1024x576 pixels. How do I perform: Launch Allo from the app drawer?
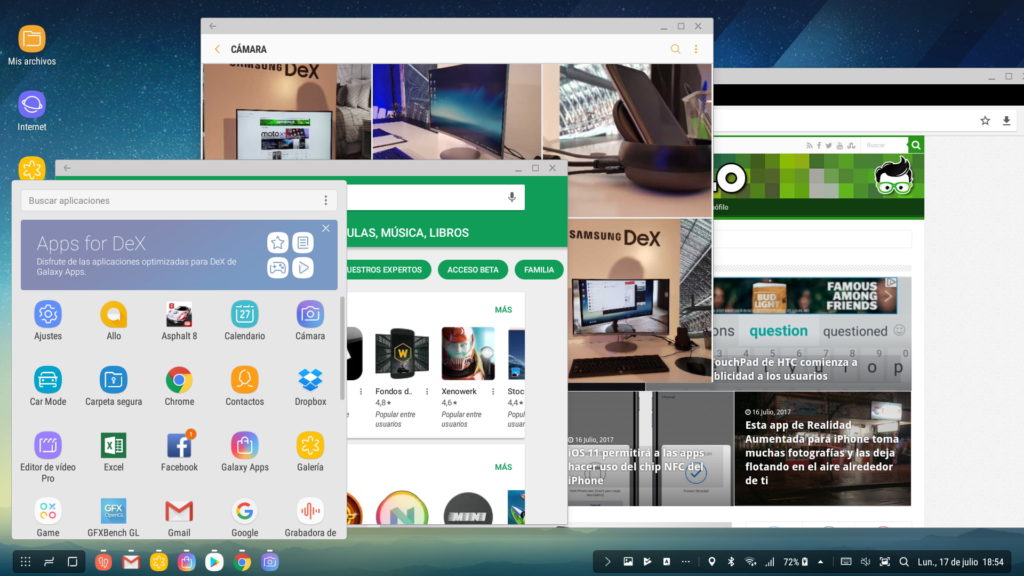pyautogui.click(x=114, y=314)
